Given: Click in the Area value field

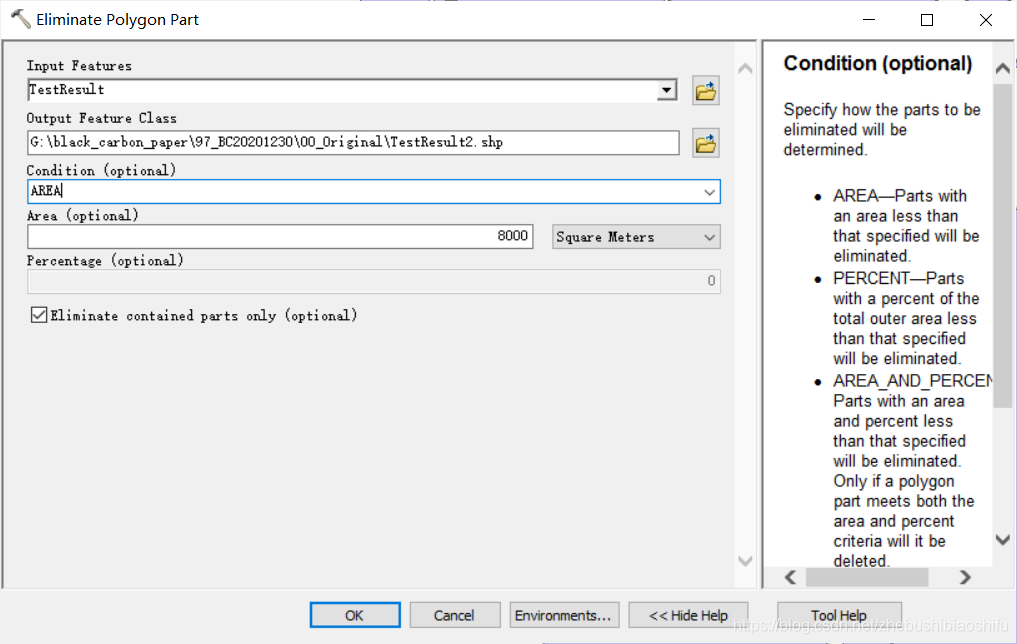Looking at the screenshot, I should click(280, 236).
